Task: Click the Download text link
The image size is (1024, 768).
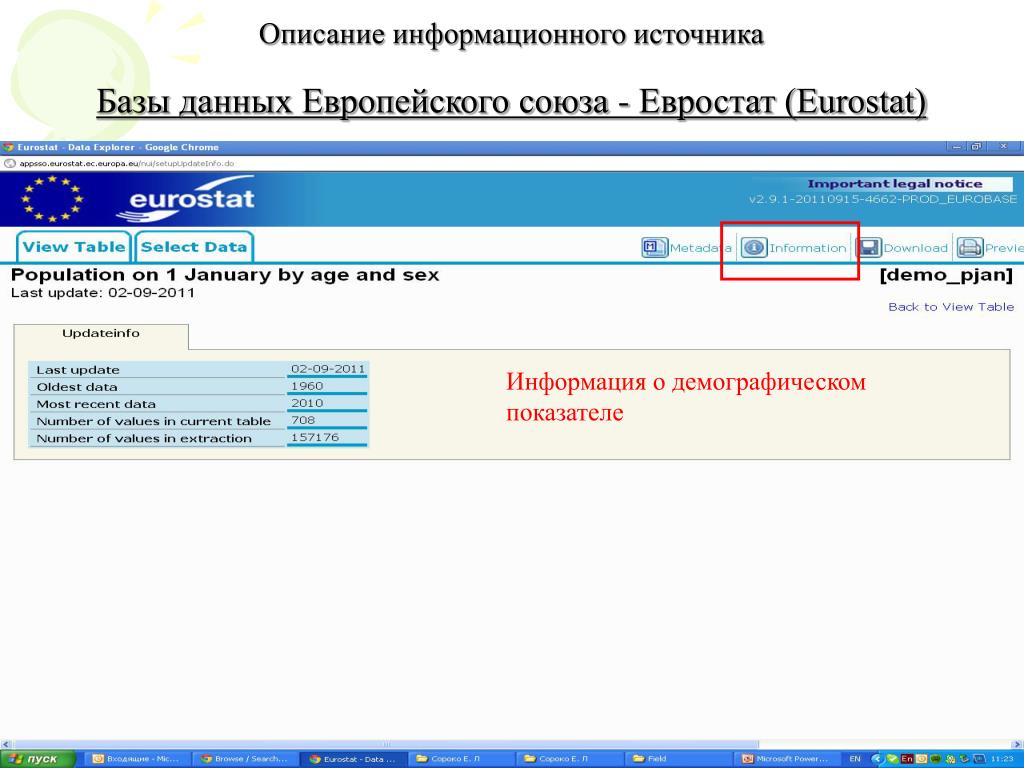Action: pyautogui.click(x=915, y=248)
